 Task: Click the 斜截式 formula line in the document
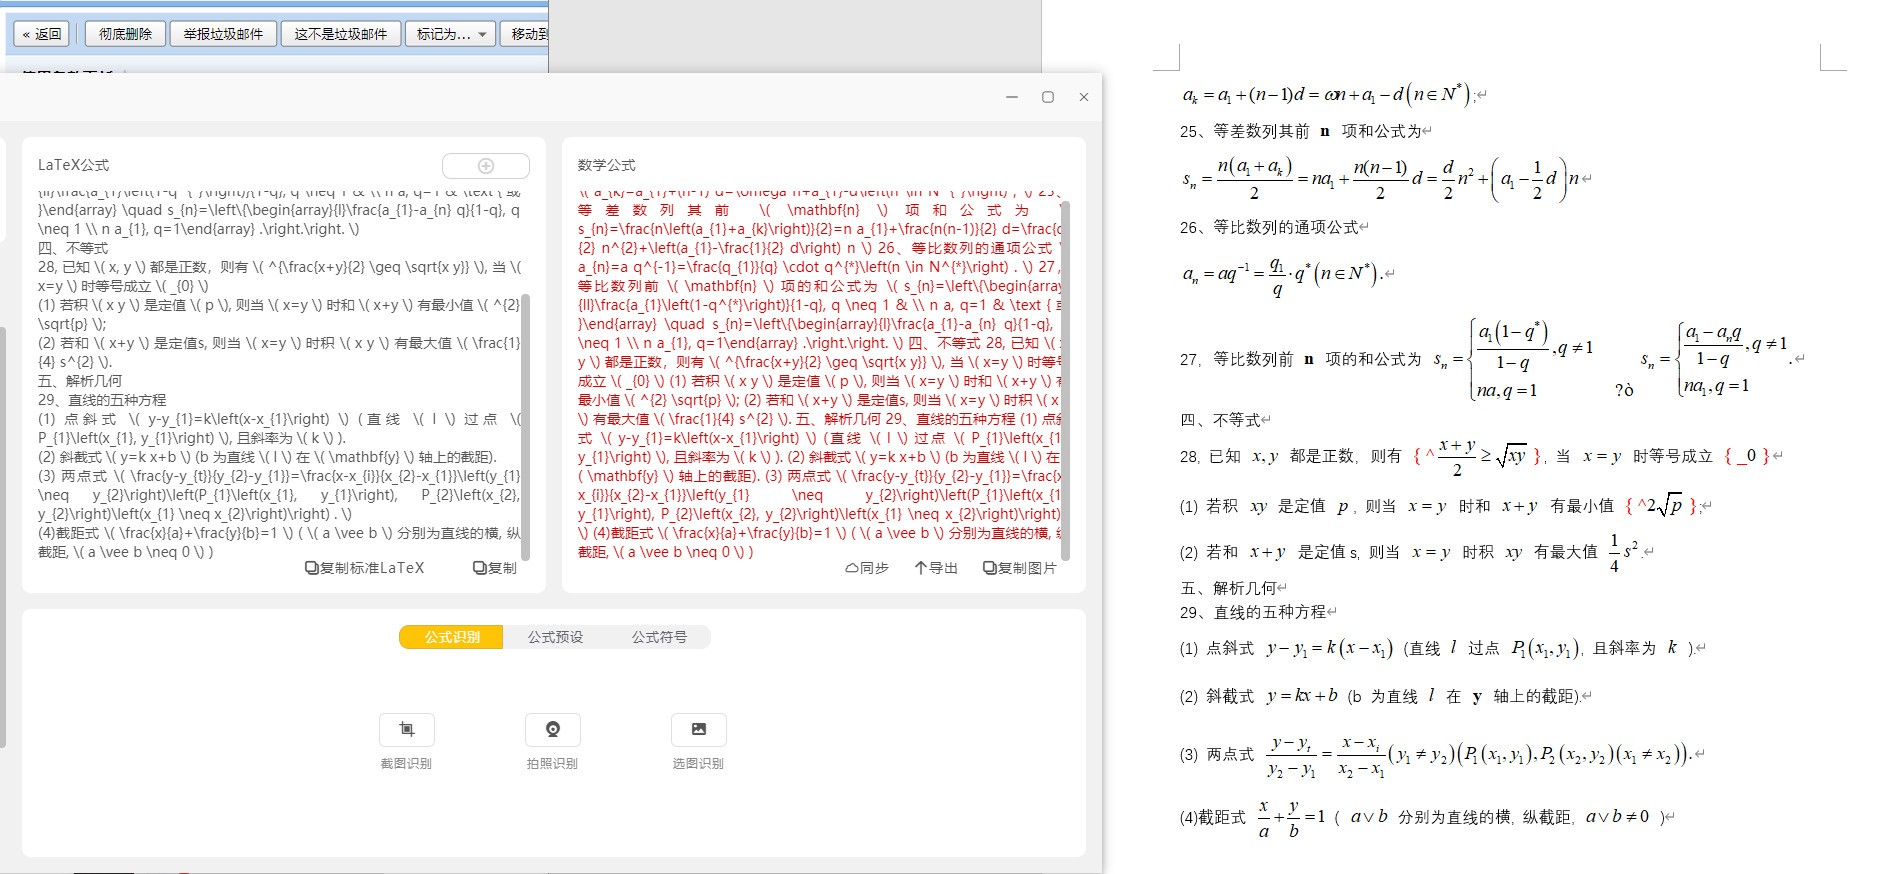tap(1380, 696)
